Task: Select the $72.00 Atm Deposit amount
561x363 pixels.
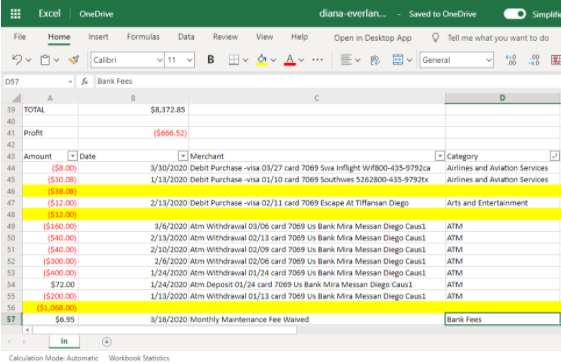Action: [x=50, y=284]
